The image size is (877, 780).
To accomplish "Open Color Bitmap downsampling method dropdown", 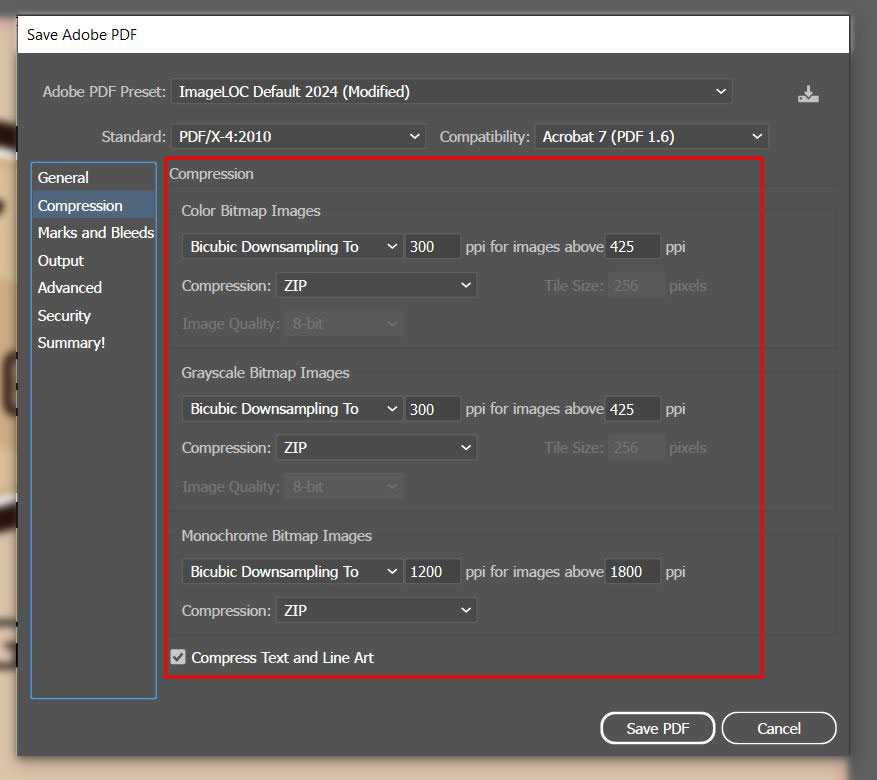I will (292, 247).
